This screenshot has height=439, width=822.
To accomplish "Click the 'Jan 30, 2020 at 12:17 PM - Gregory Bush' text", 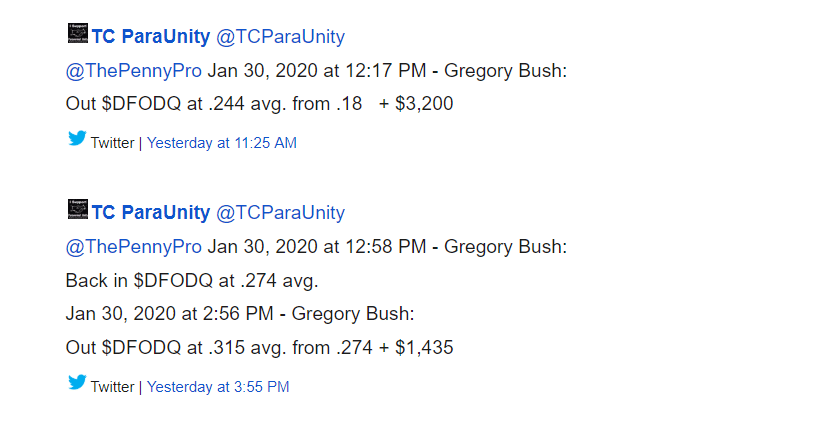I will click(x=387, y=71).
